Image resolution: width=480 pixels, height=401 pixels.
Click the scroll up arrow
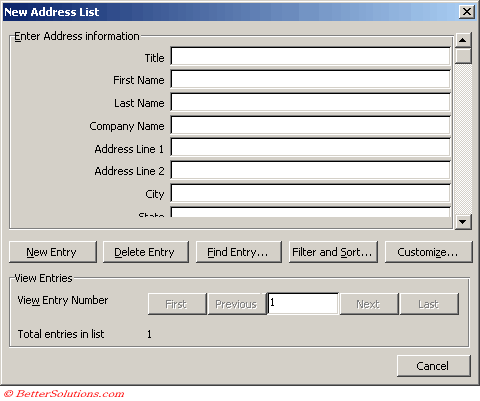pos(463,40)
